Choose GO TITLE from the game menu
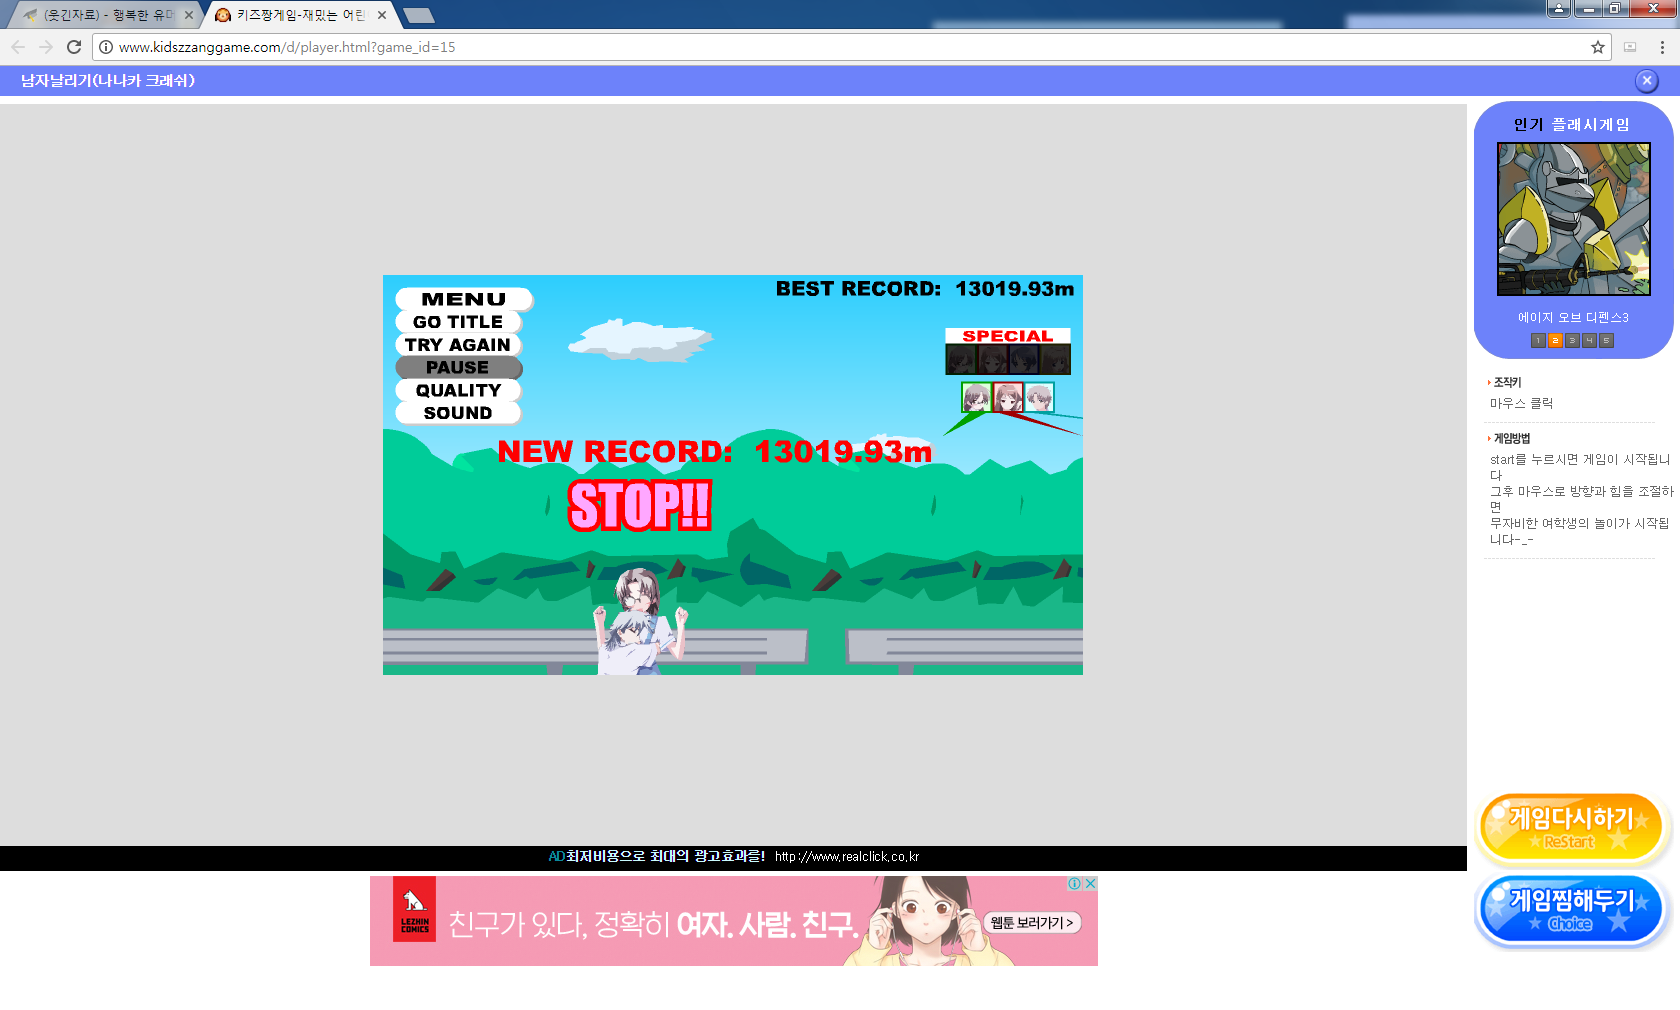The height and width of the screenshot is (1010, 1680). pyautogui.click(x=458, y=322)
